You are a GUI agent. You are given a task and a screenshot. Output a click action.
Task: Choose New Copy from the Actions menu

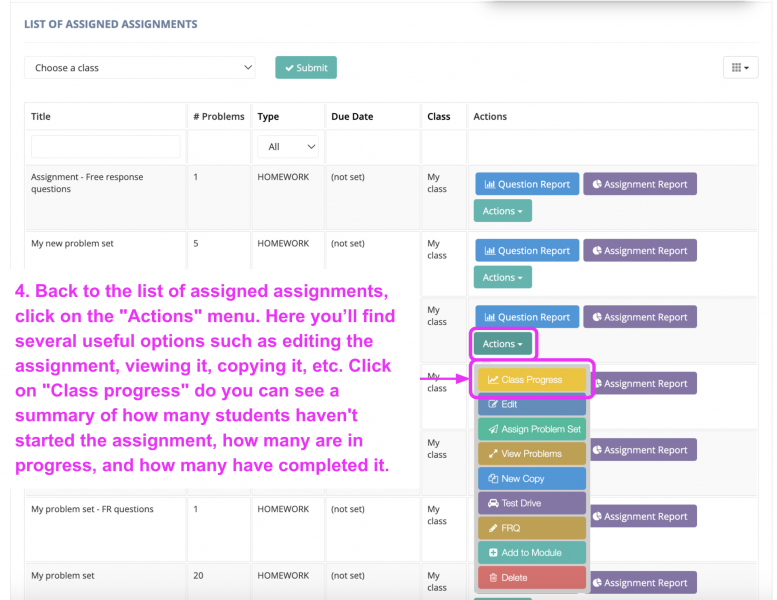coord(531,479)
